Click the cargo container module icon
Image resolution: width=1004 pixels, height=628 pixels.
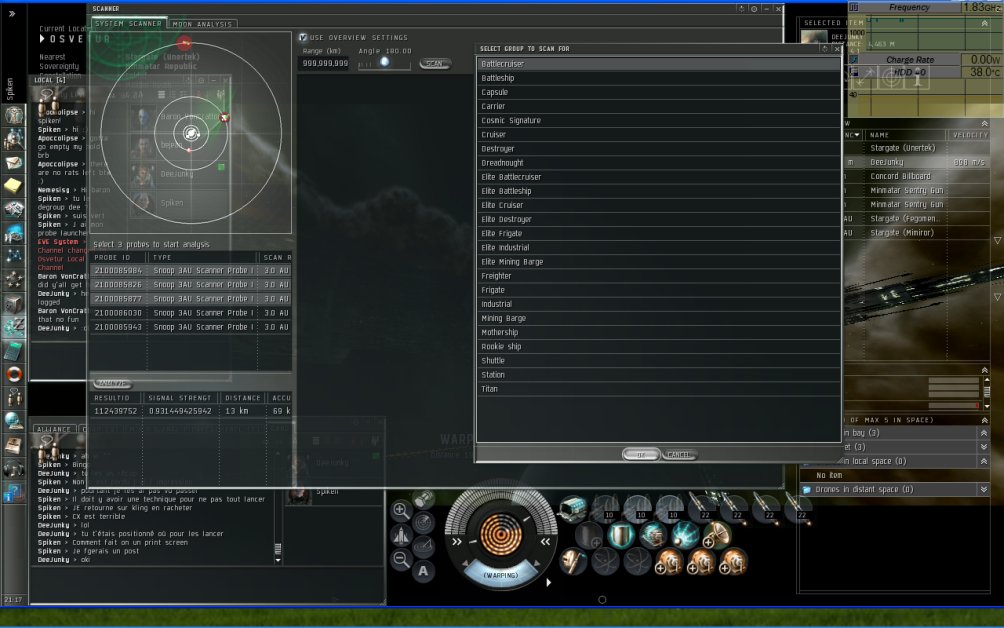coord(572,507)
